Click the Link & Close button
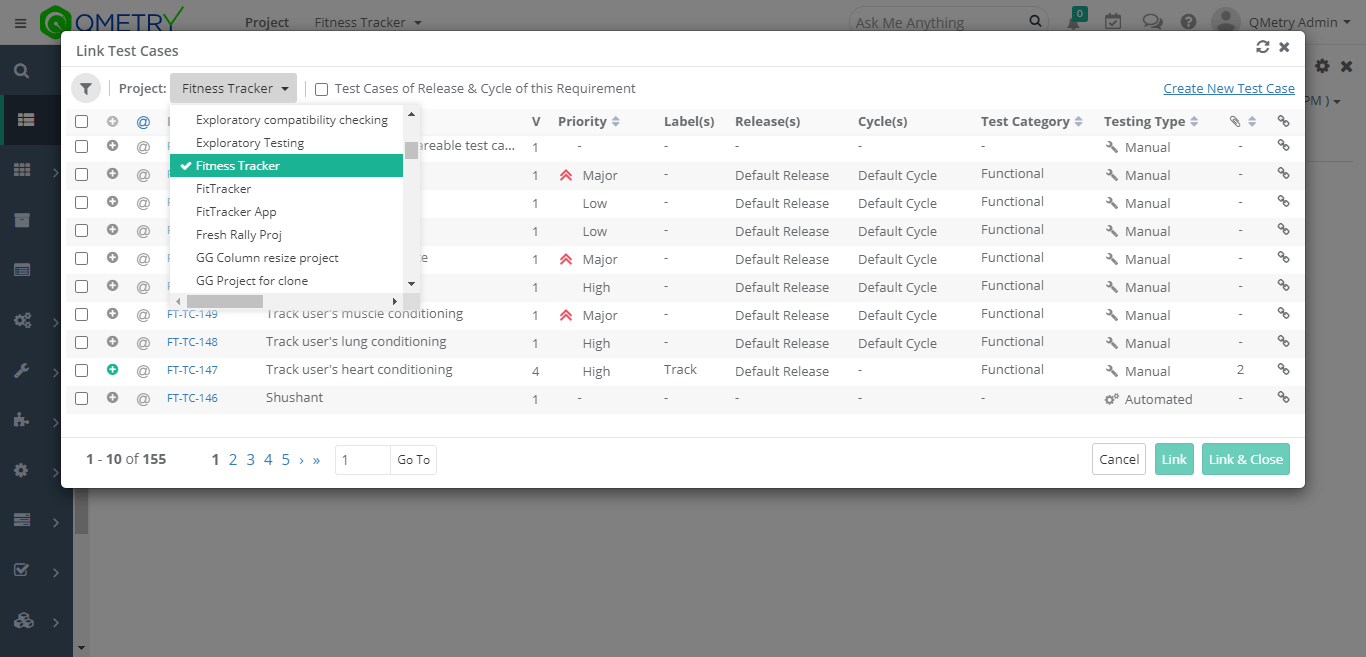 click(x=1246, y=459)
